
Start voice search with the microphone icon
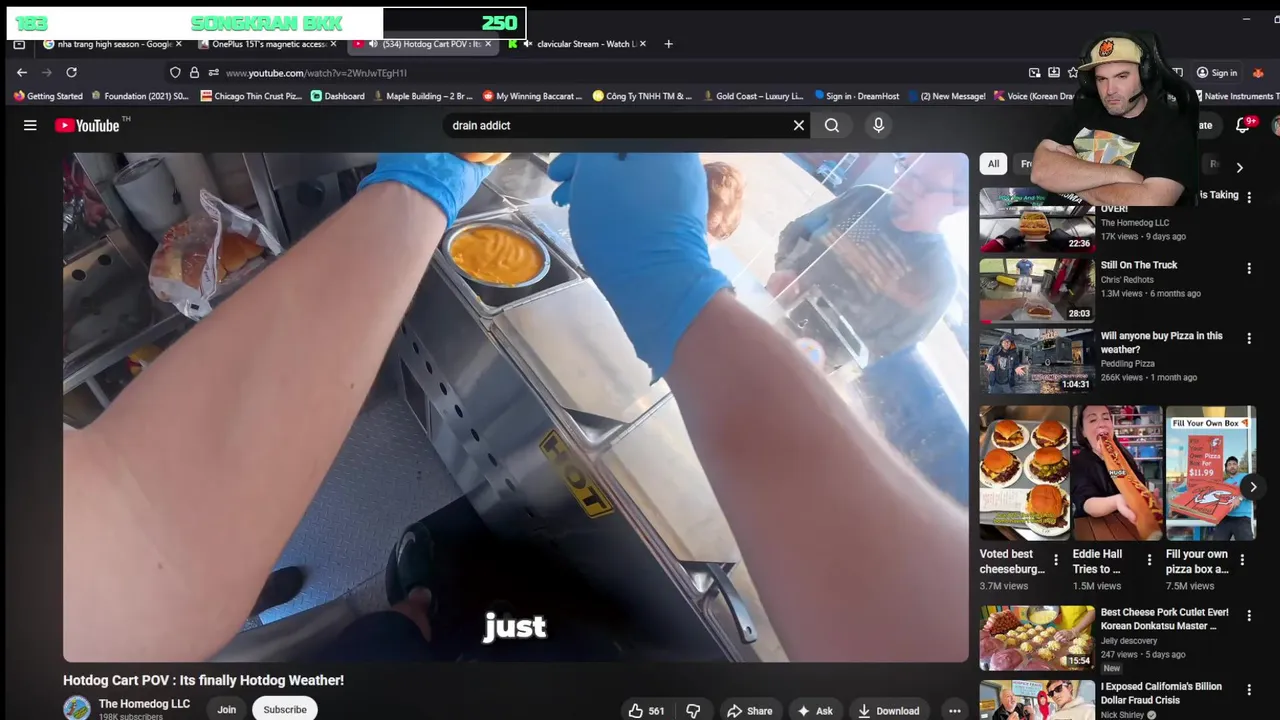point(878,125)
